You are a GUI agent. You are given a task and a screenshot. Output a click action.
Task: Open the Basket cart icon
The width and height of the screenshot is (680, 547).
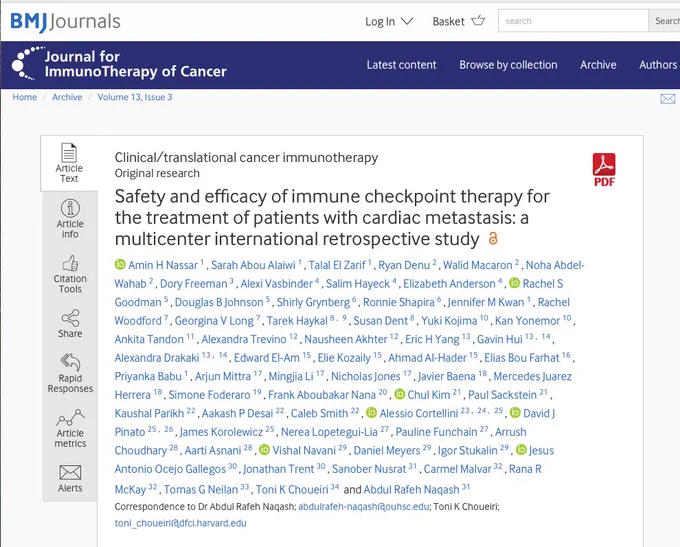click(478, 20)
